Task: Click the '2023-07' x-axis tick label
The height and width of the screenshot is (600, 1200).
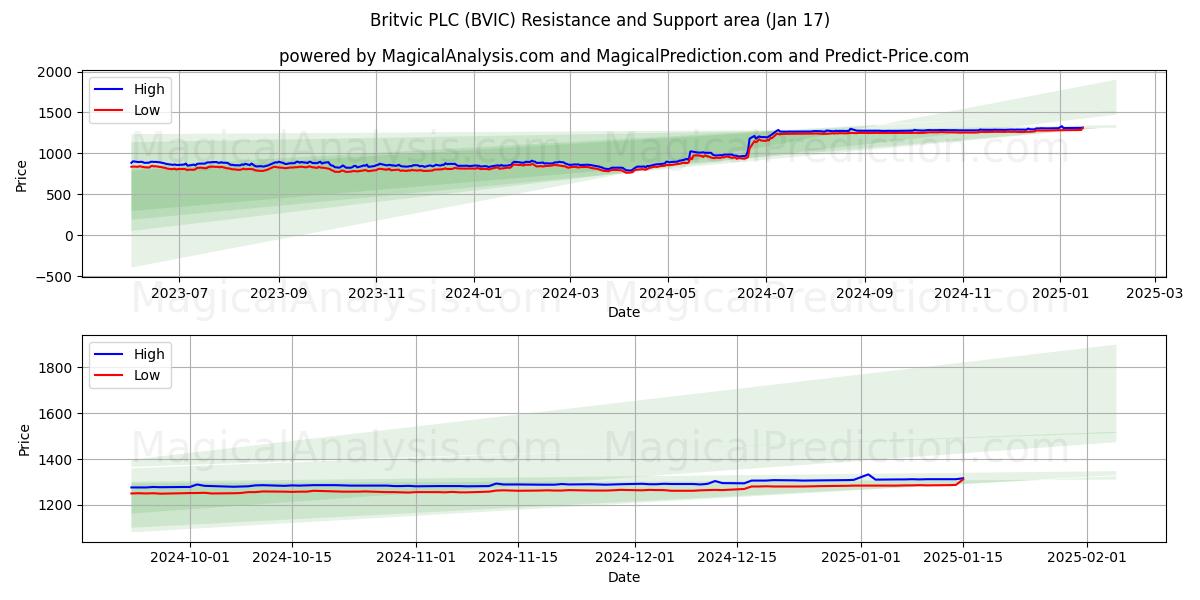Action: point(179,294)
